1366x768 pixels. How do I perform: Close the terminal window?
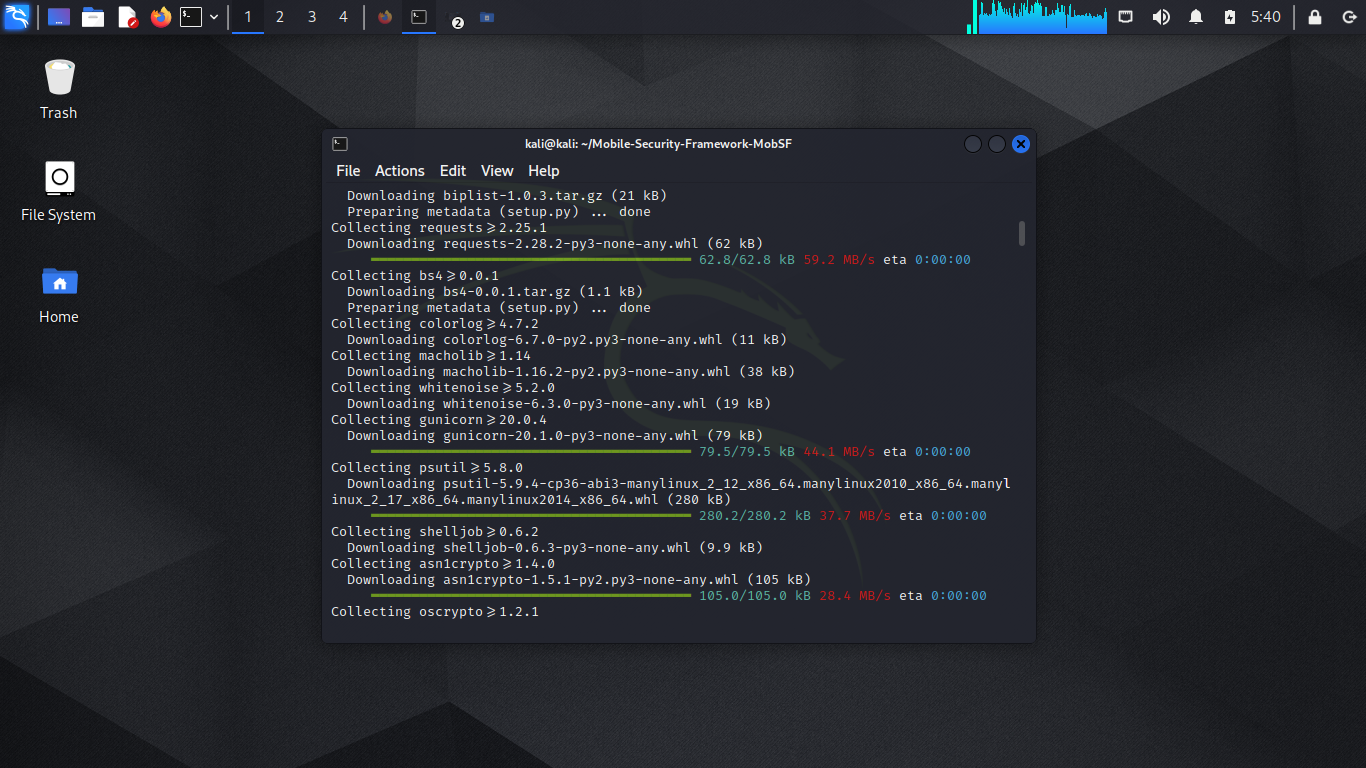coord(1021,144)
